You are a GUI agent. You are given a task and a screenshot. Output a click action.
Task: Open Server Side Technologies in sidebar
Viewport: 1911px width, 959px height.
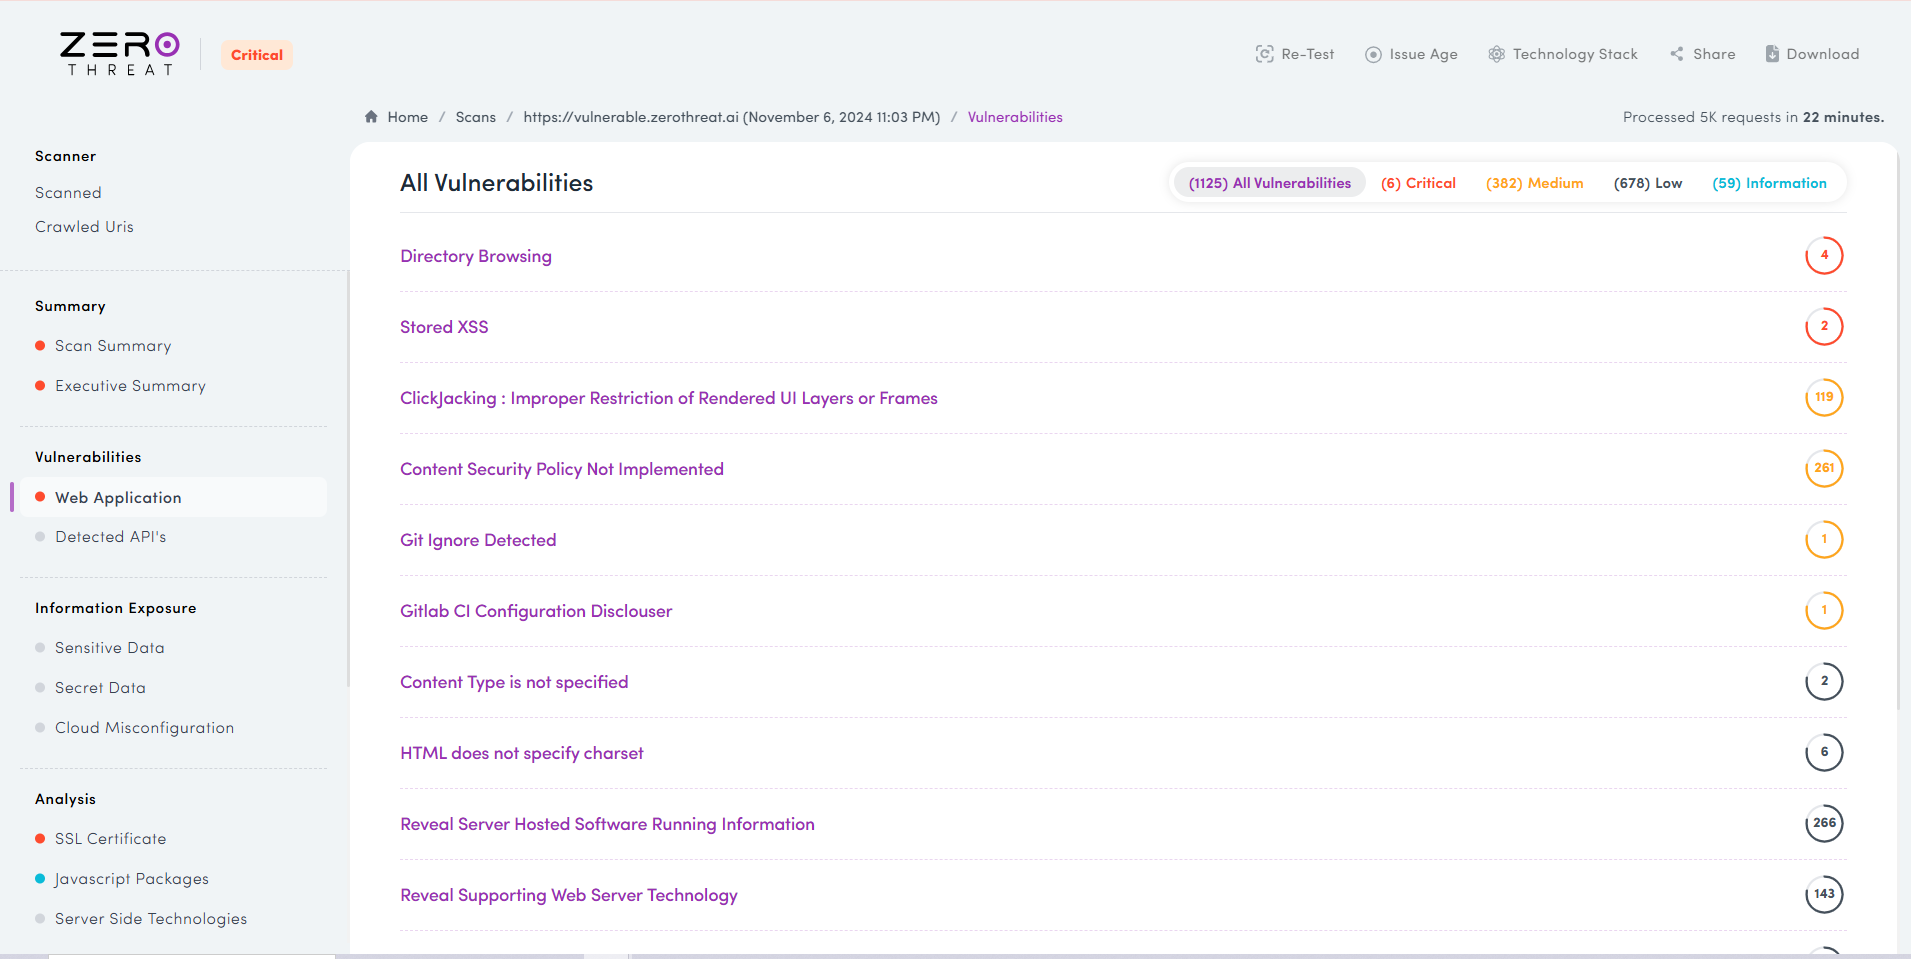pyautogui.click(x=150, y=919)
